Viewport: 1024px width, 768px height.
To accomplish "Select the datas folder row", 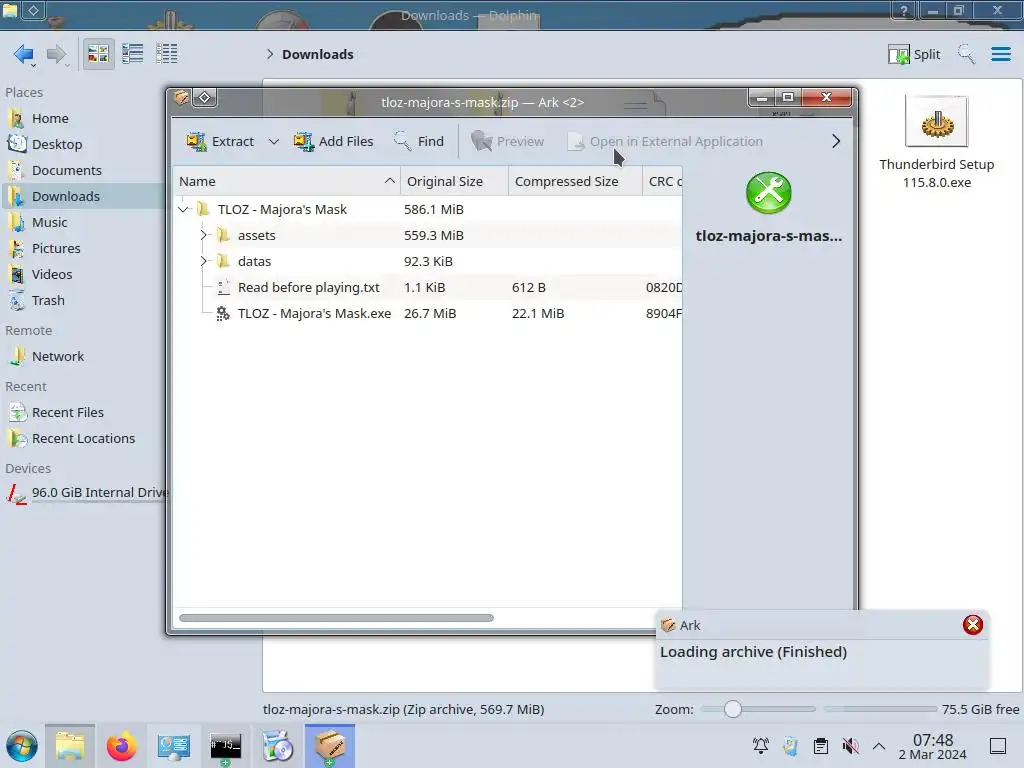I will (428, 261).
